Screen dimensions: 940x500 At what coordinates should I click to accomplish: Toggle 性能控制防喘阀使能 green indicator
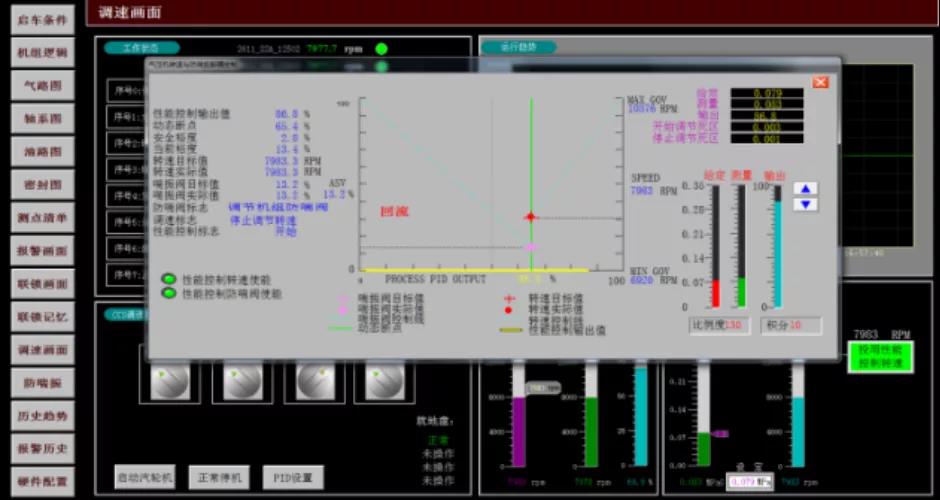click(169, 294)
